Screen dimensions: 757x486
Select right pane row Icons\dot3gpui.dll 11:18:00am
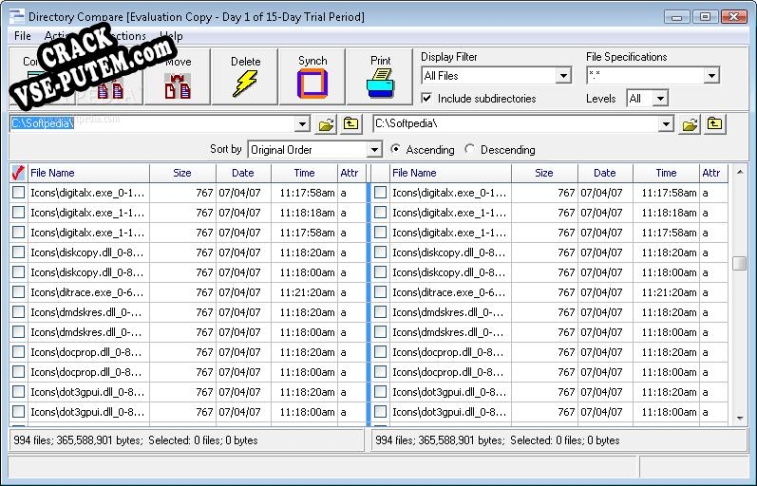click(550, 412)
